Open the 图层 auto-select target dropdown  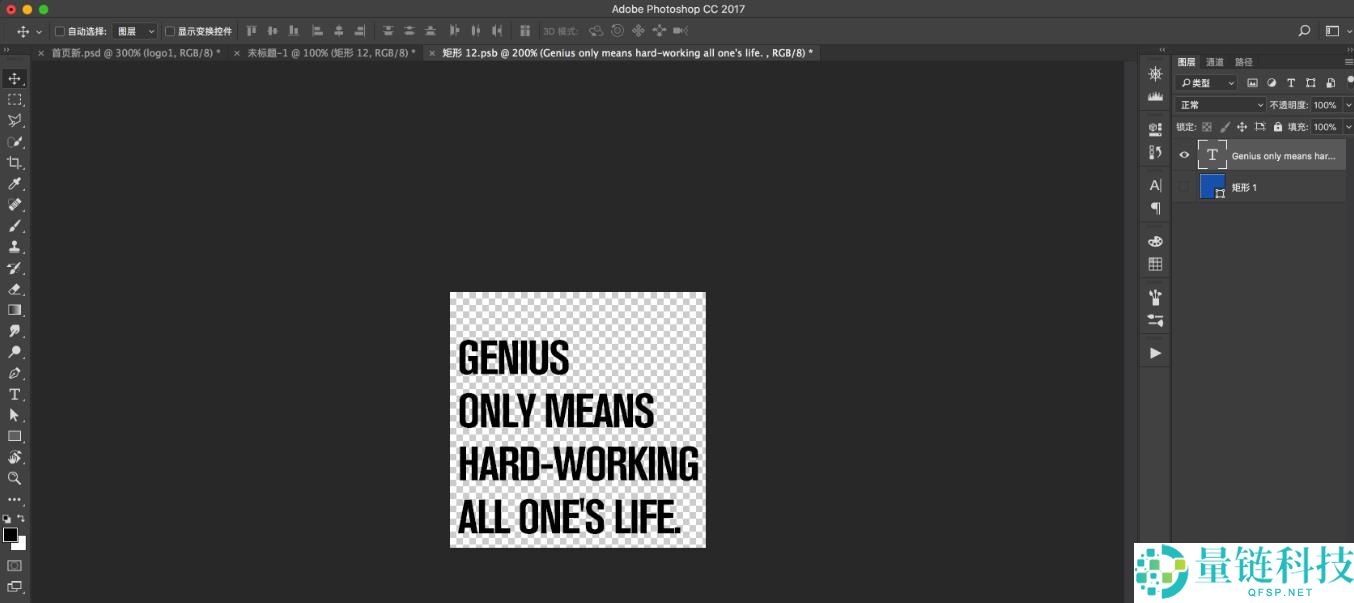tap(135, 32)
